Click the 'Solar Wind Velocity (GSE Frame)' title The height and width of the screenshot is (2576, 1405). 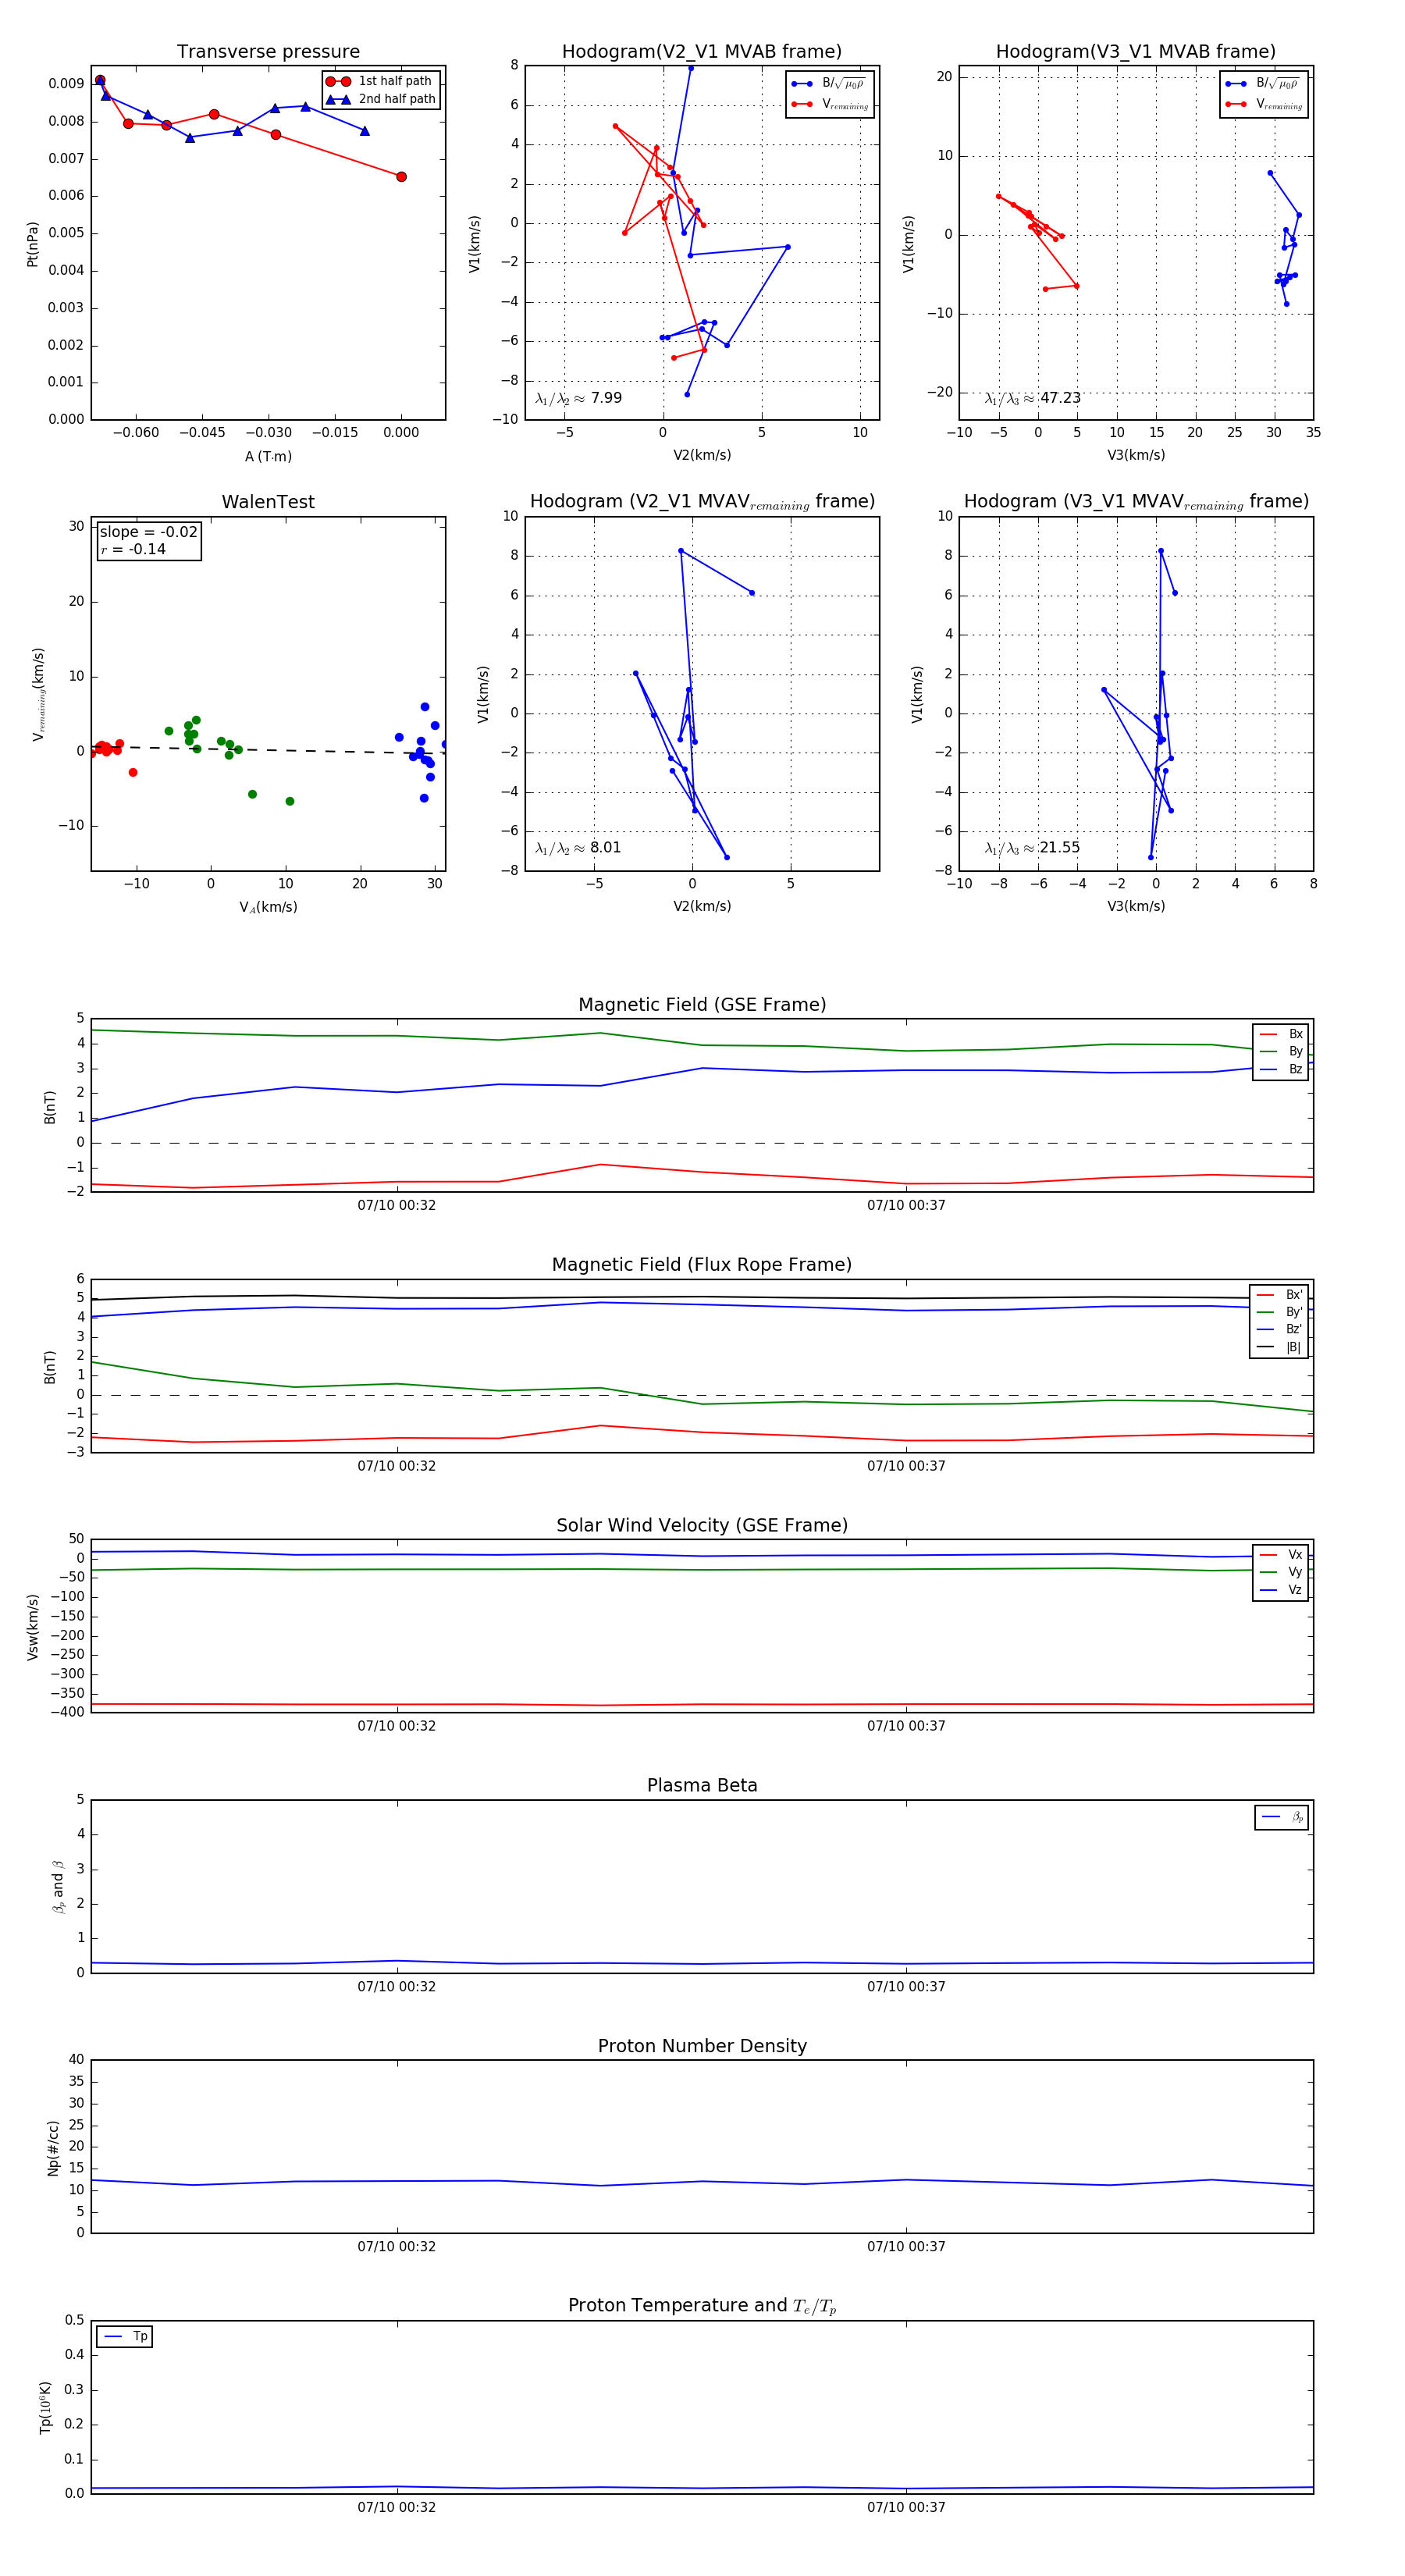click(702, 1525)
